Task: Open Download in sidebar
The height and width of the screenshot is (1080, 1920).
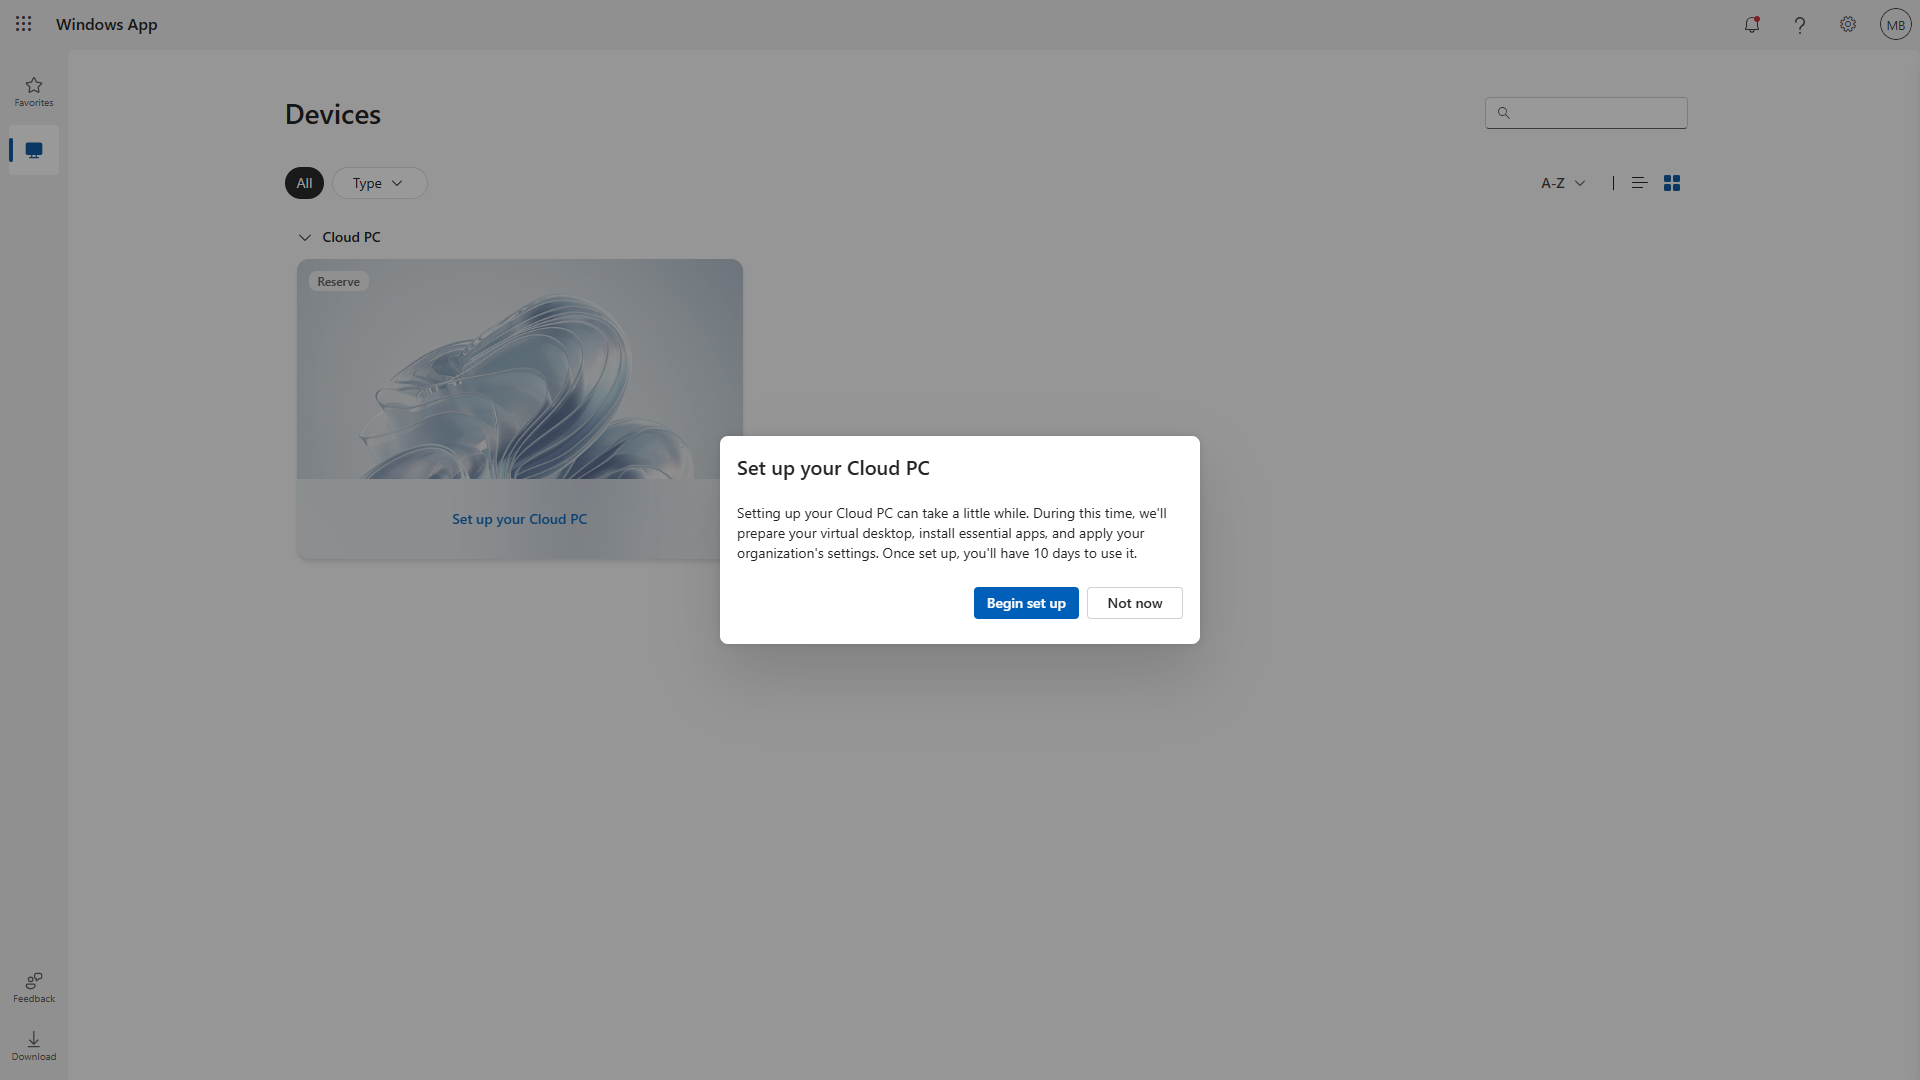Action: pyautogui.click(x=34, y=1046)
